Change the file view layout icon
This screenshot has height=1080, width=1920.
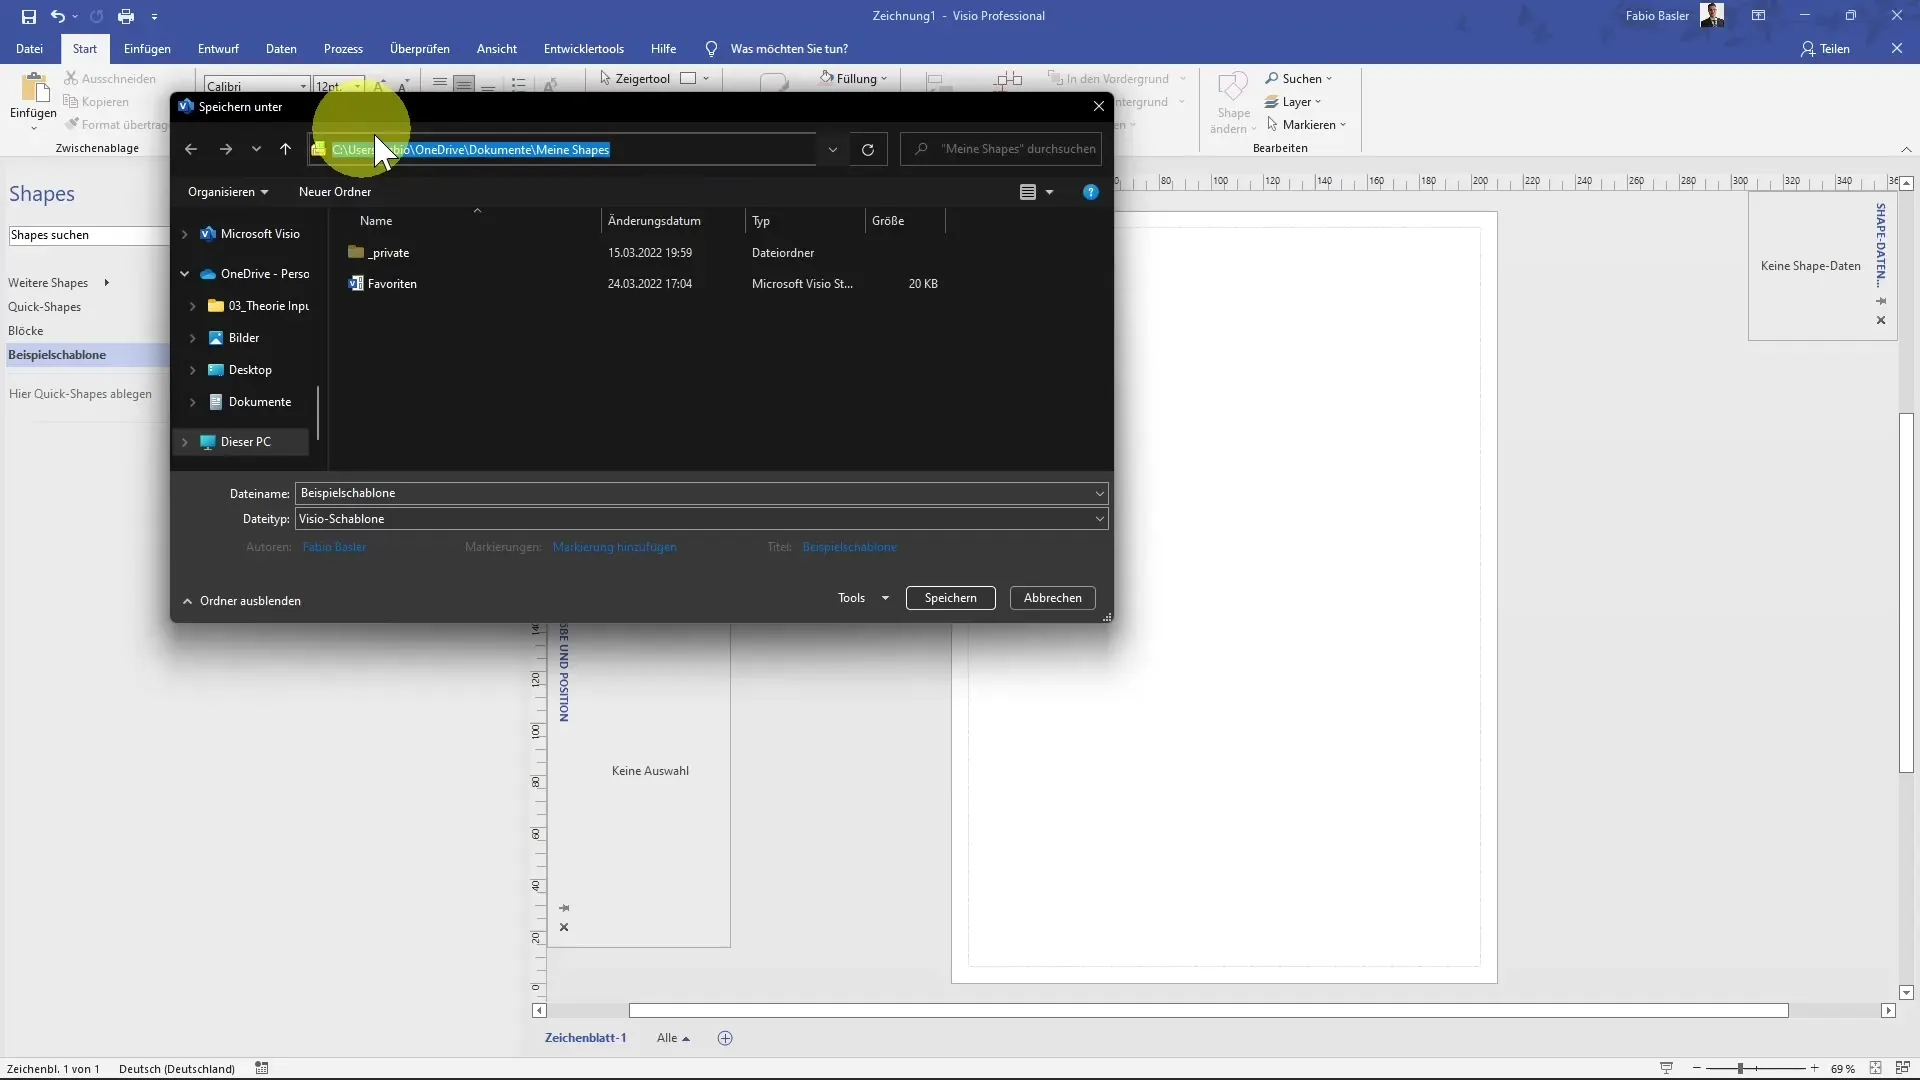coord(1028,192)
